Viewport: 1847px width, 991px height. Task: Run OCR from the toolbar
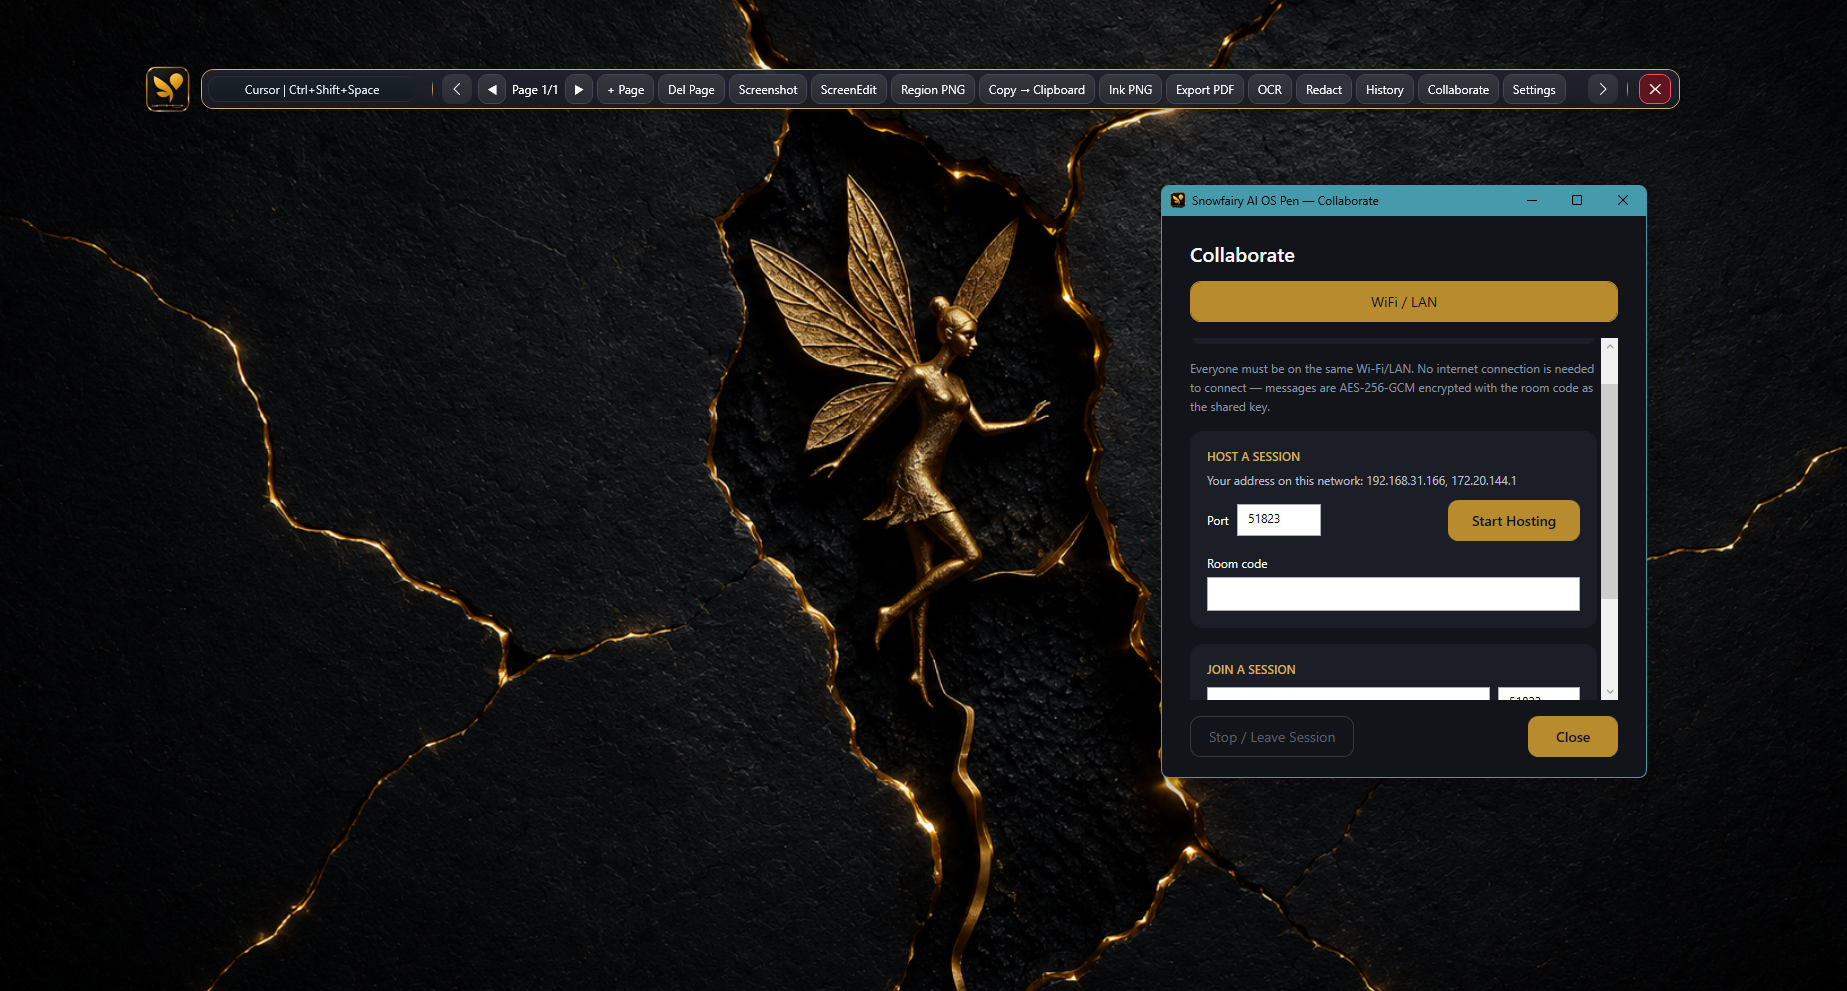[1270, 89]
